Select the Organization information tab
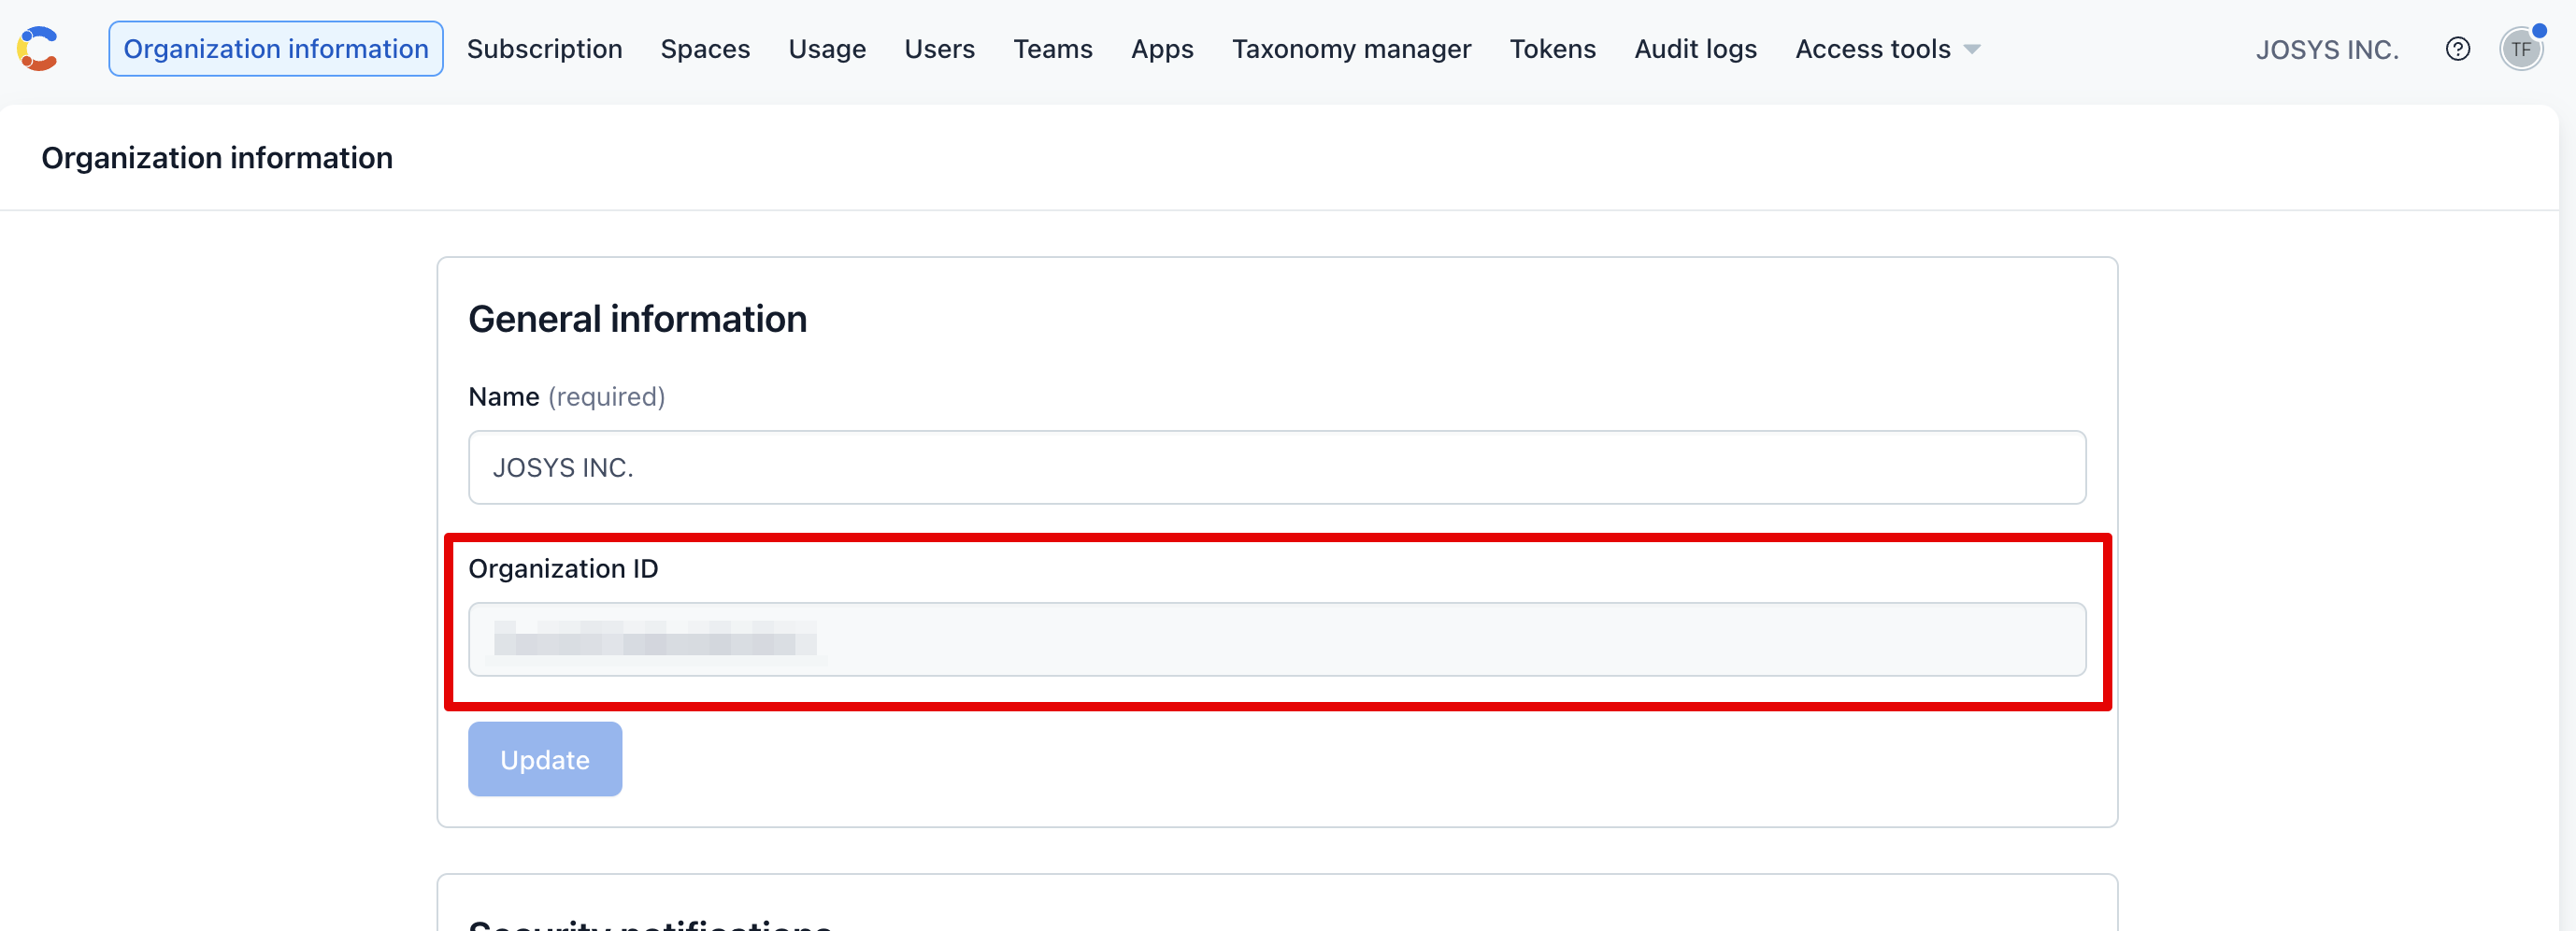 pos(275,49)
